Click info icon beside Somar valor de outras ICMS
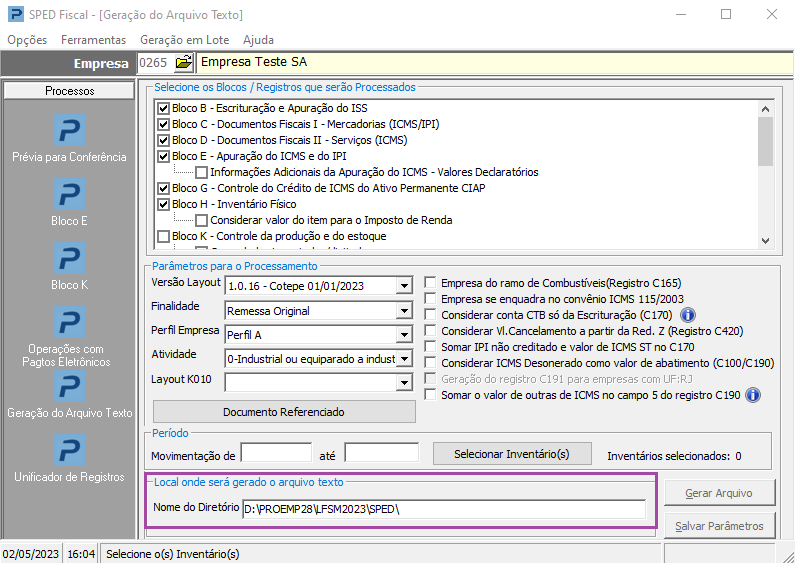The width and height of the screenshot is (795, 563). (x=753, y=395)
